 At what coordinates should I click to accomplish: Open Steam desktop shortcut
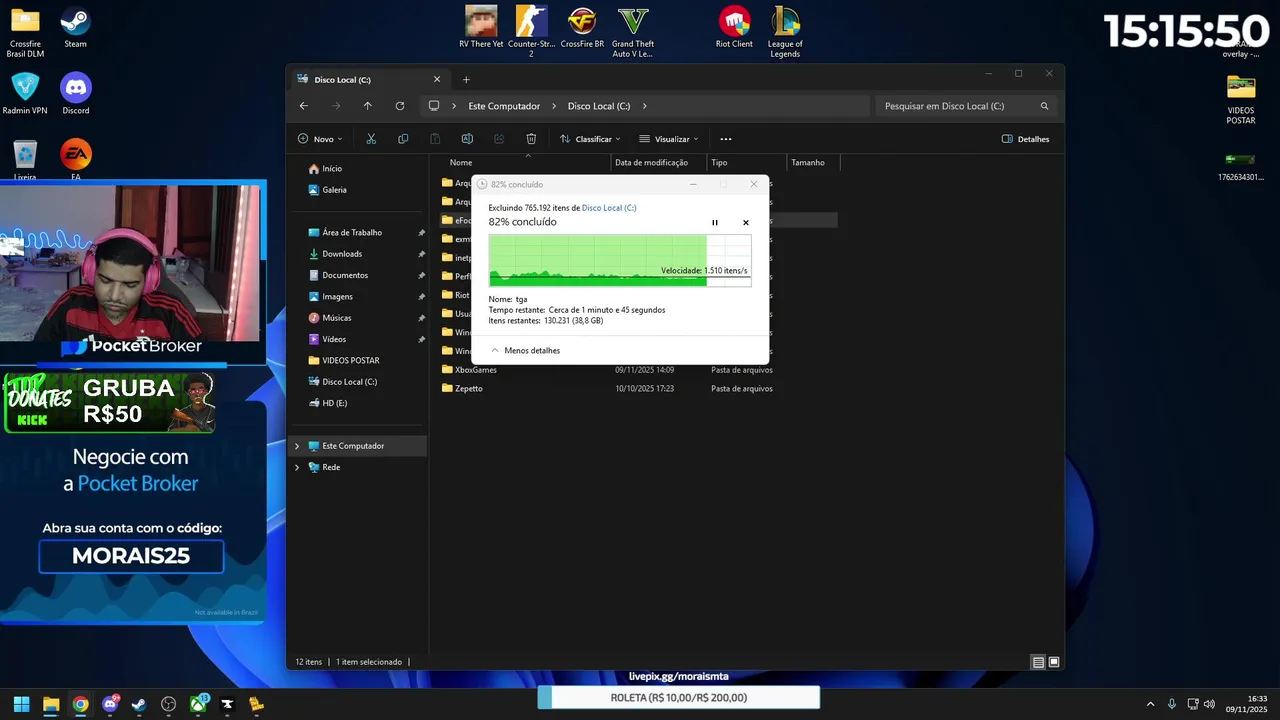[75, 28]
